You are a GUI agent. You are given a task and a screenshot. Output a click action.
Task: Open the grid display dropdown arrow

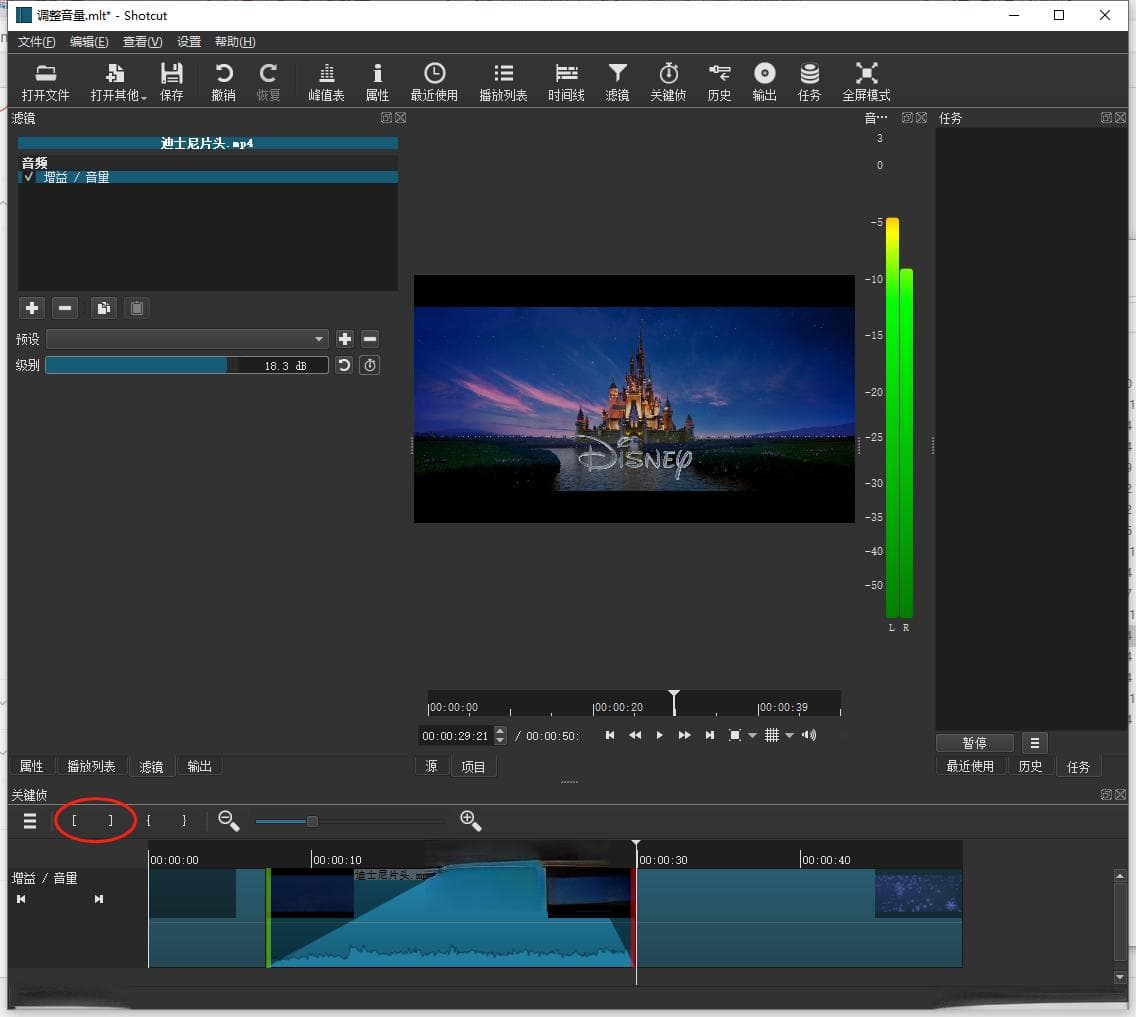[x=790, y=736]
